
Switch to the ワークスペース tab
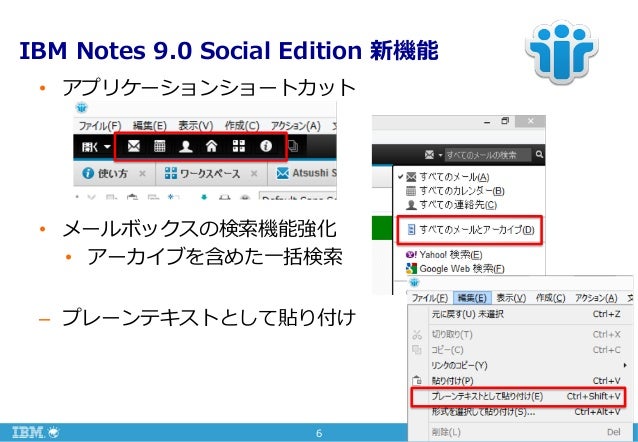point(211,174)
